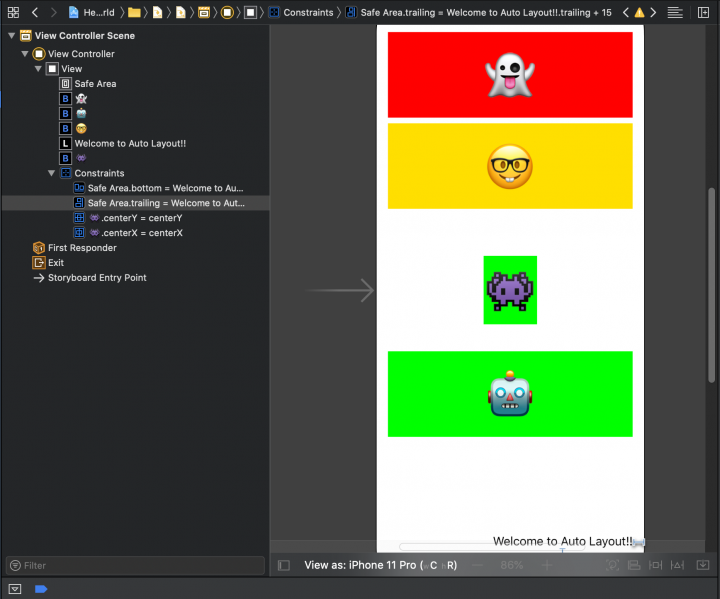Select the View square icon in jump bar
Screen dimensions: 720x599
250,12
